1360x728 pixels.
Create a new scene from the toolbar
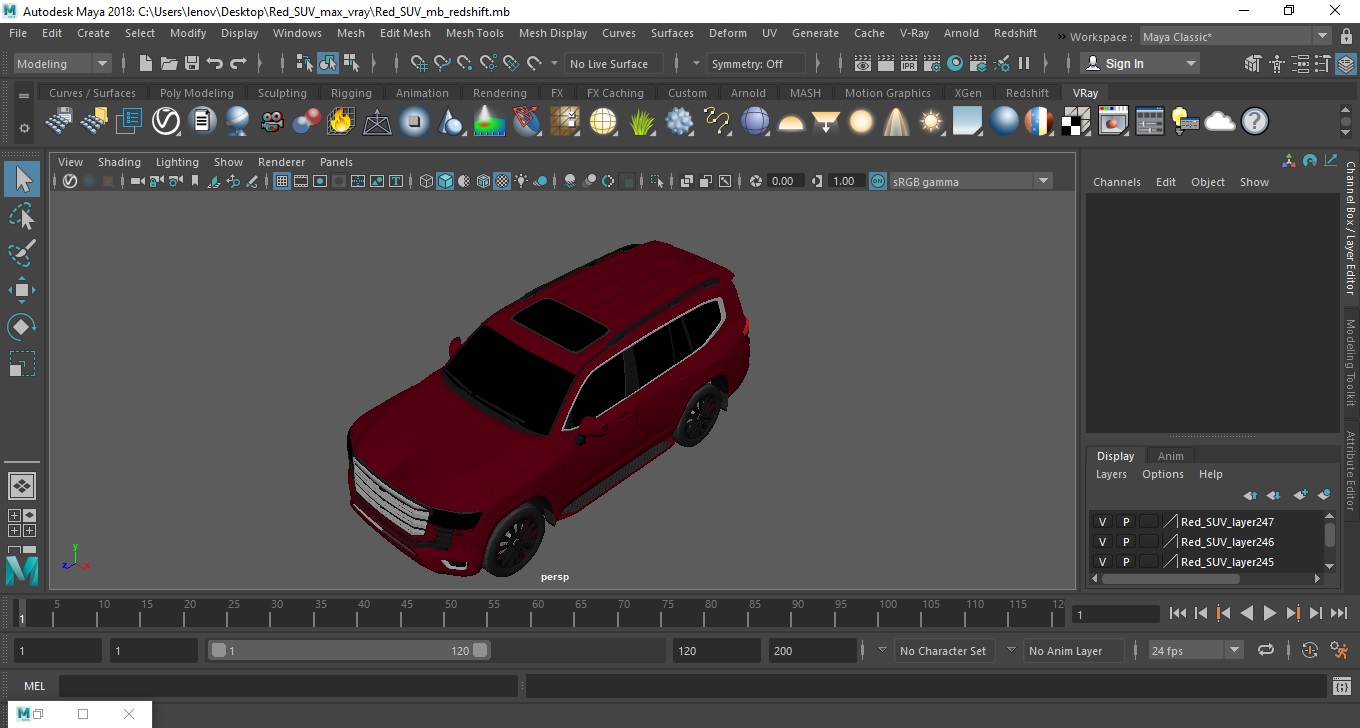pos(146,63)
